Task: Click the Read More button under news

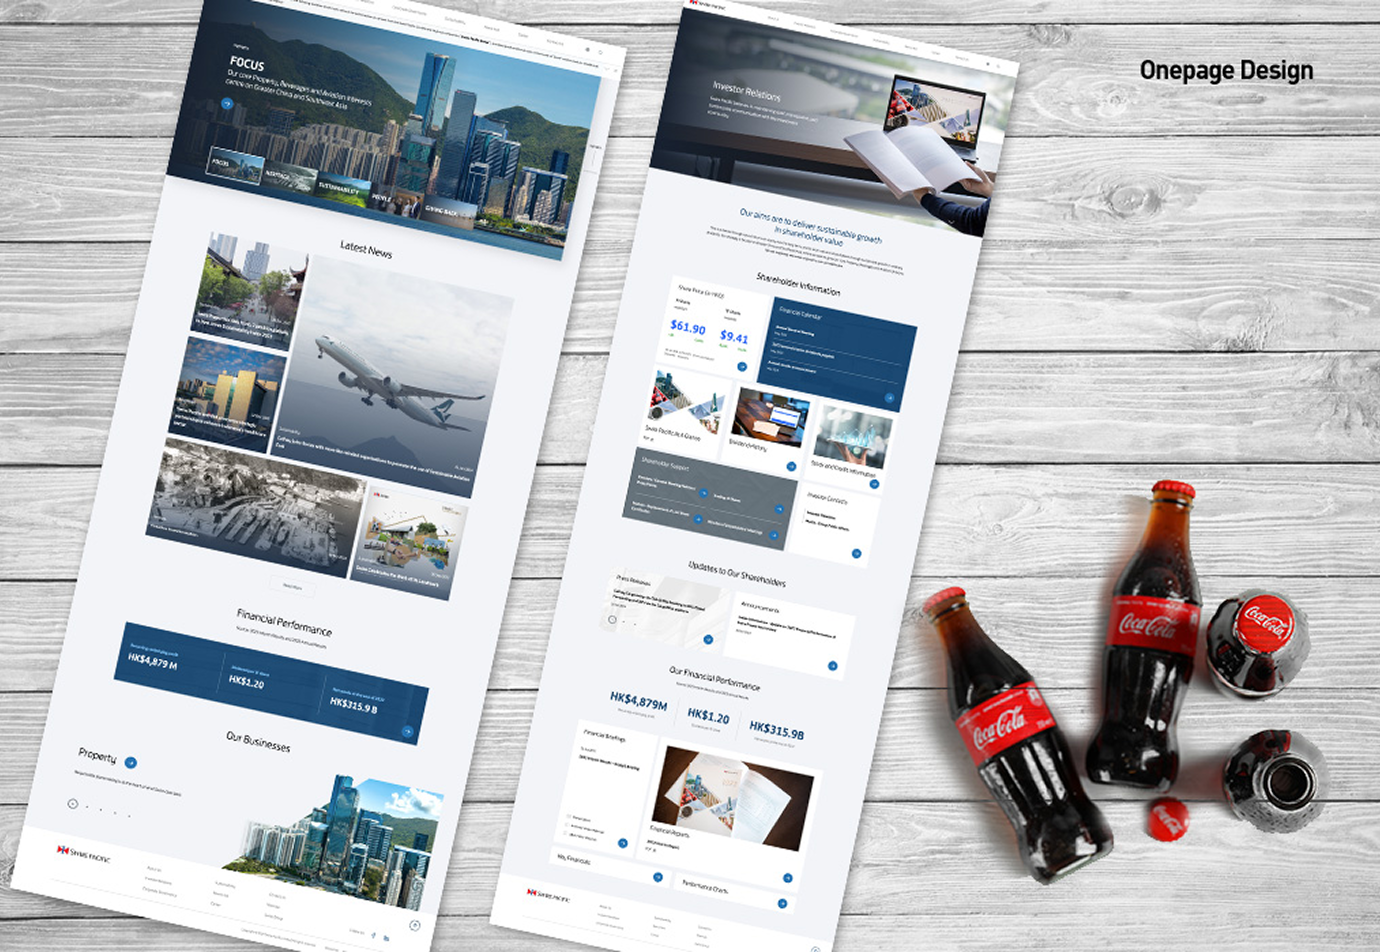Action: coord(292,586)
